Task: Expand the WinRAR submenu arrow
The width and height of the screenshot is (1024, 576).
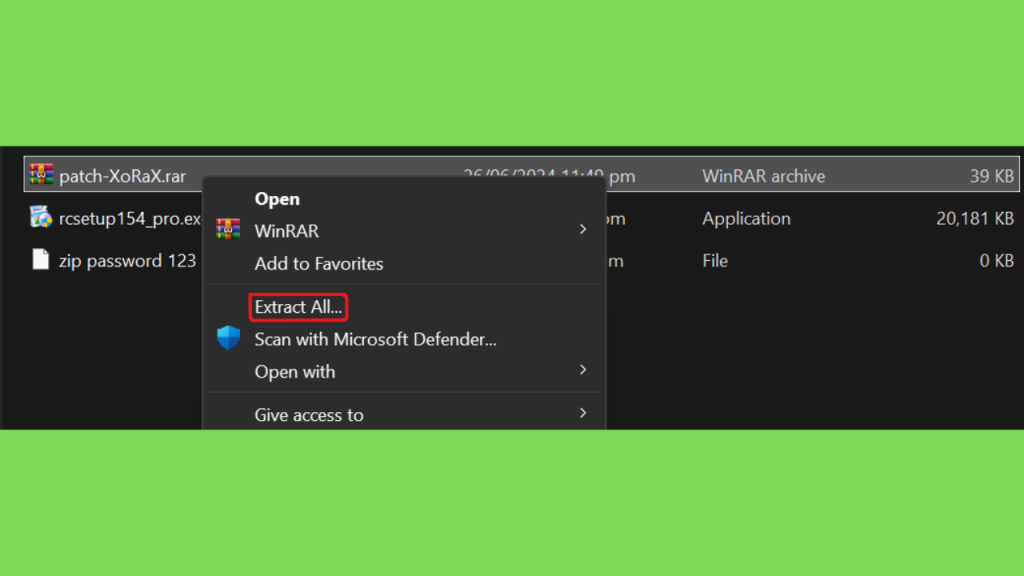Action: pos(583,229)
